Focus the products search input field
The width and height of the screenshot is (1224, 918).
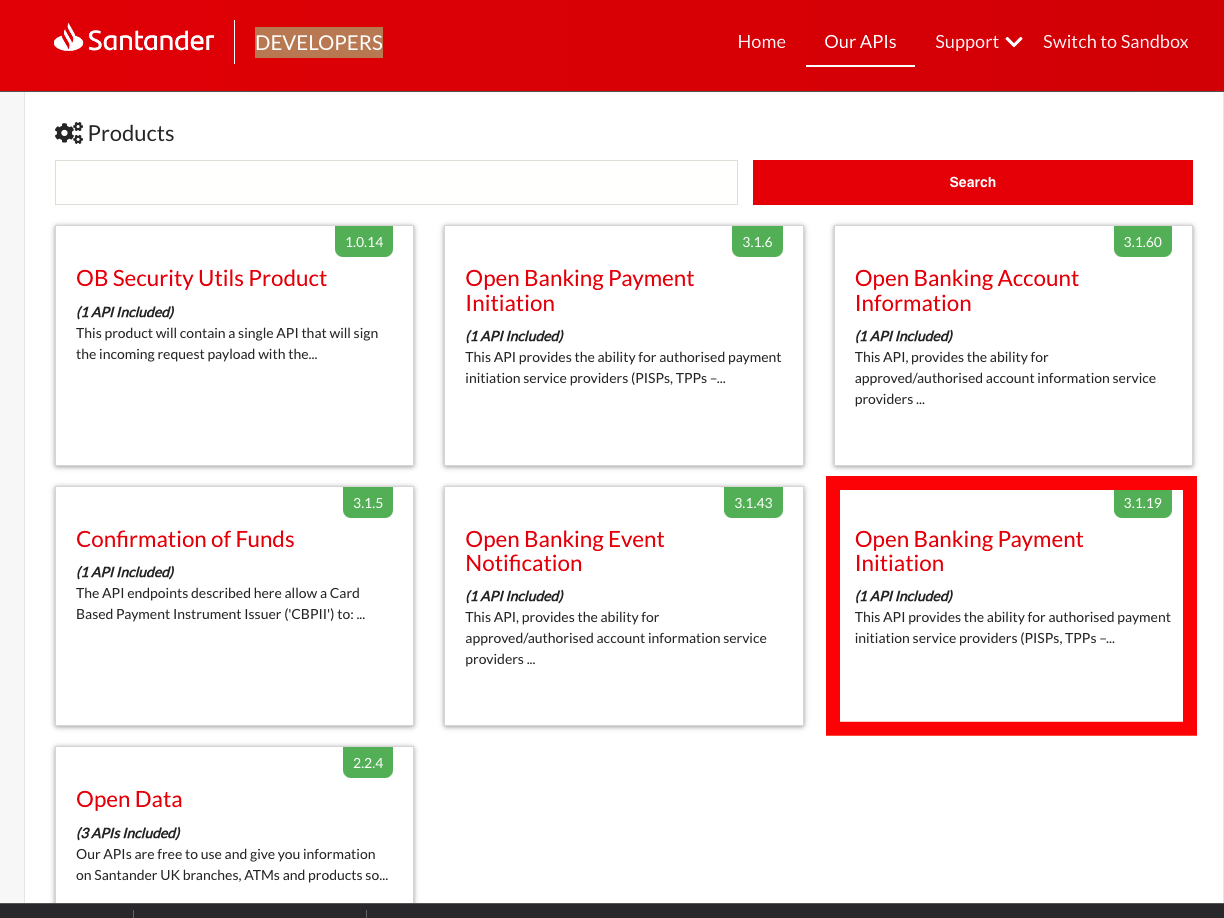[396, 182]
